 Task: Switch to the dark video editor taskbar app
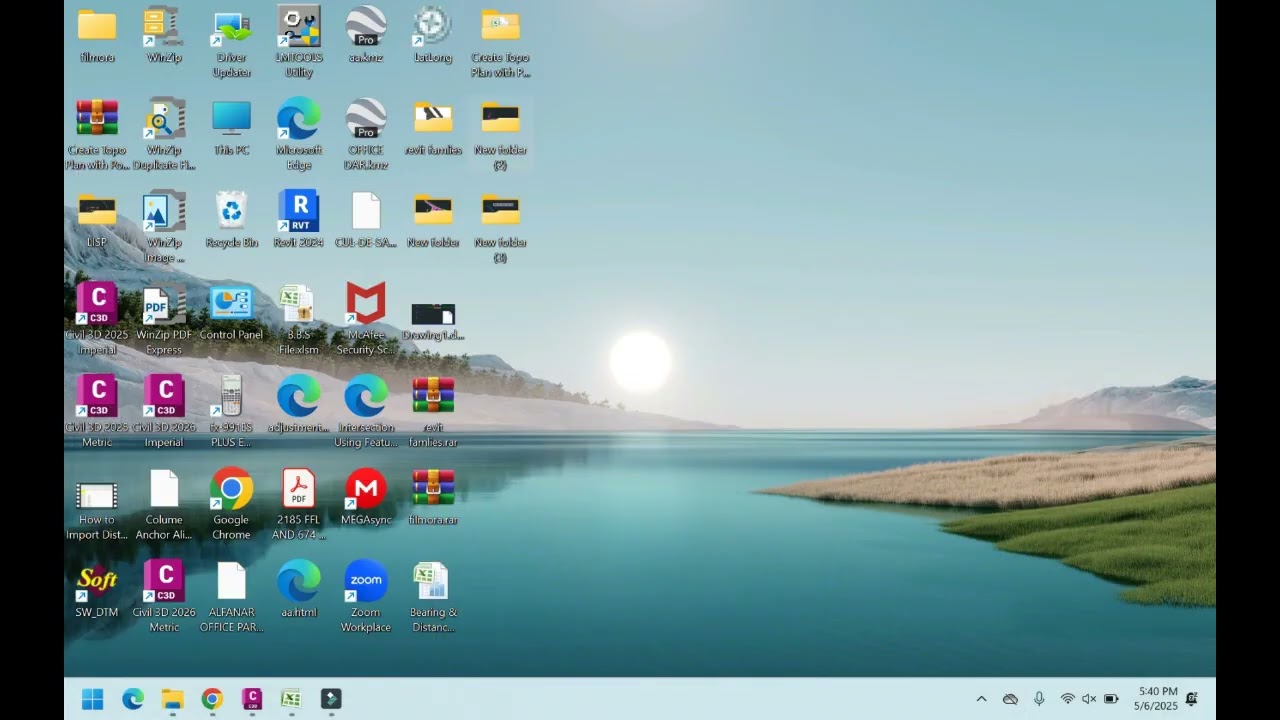[x=331, y=699]
